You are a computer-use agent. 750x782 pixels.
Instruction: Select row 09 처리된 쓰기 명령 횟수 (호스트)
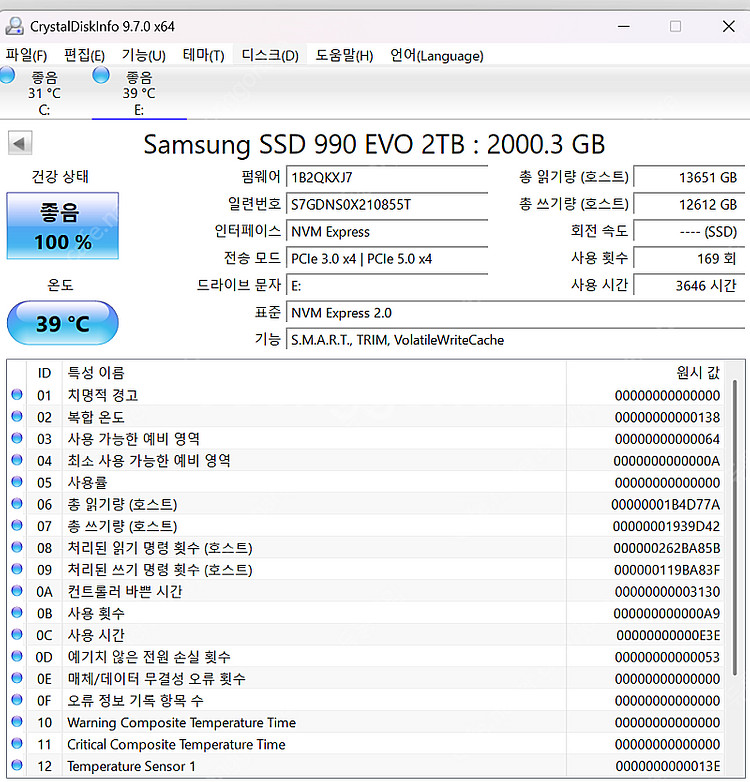pos(366,570)
